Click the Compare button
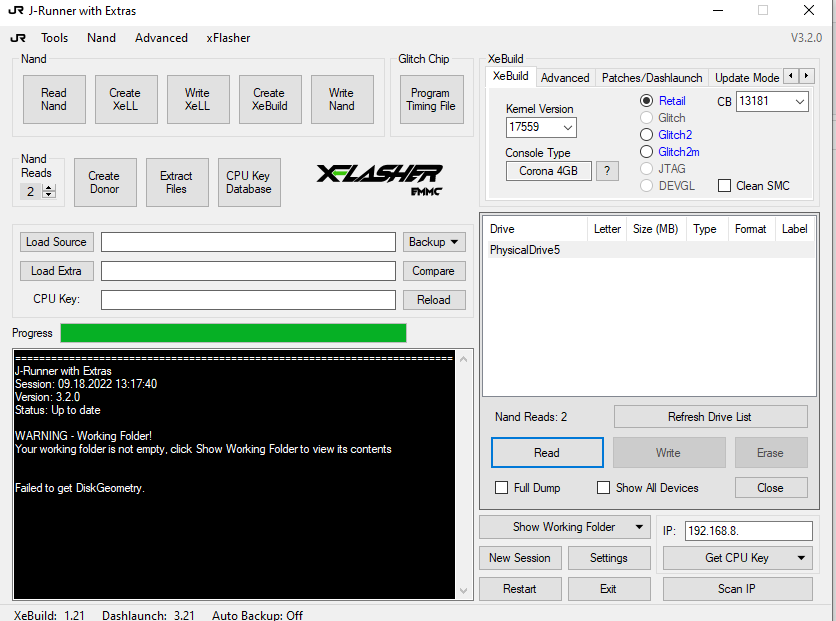This screenshot has height=621, width=836. [433, 271]
